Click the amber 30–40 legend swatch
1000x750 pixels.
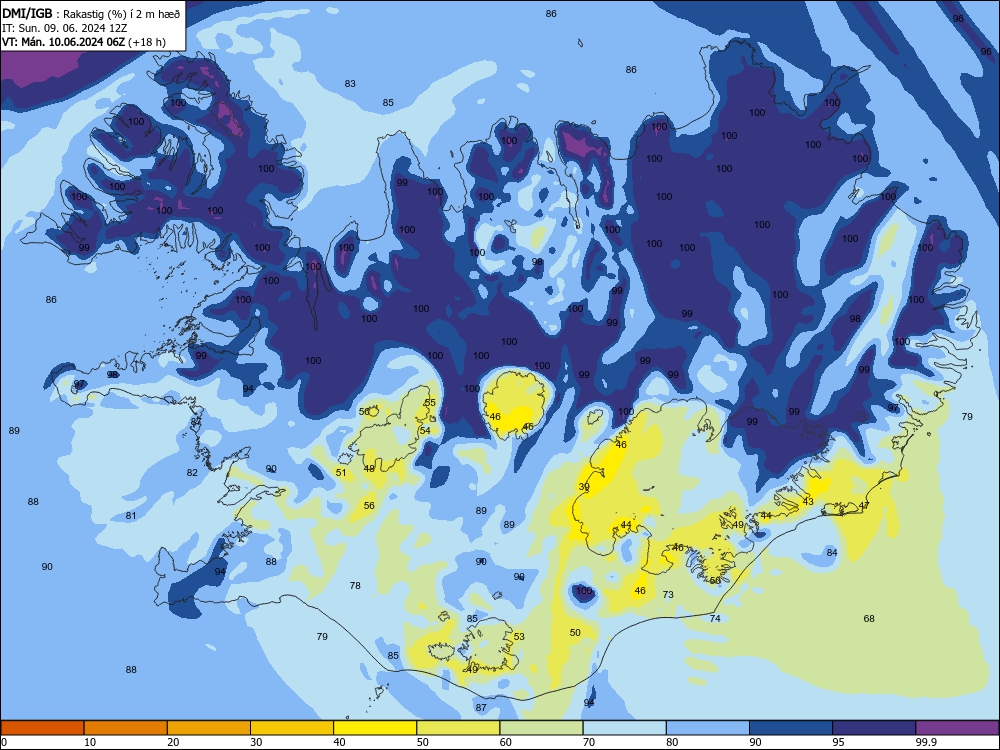tap(292, 728)
